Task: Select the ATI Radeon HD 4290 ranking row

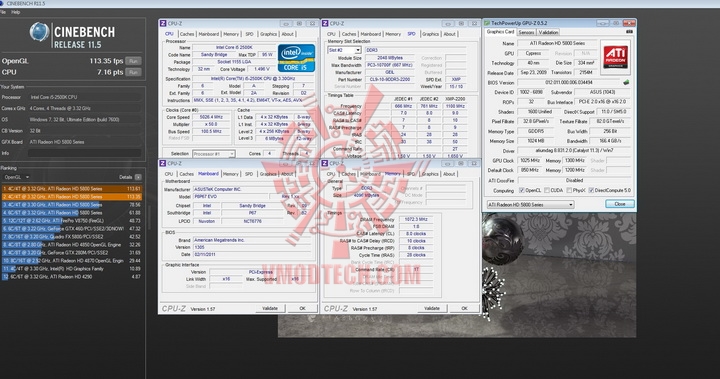Action: 72,277
